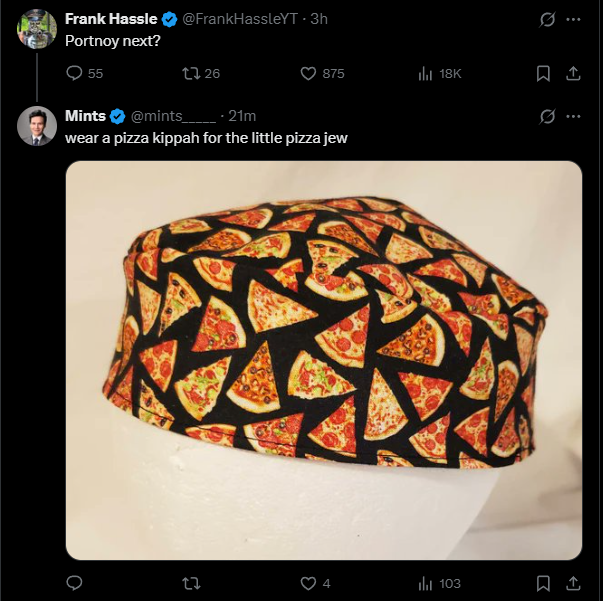Click Frank Hassle's profile avatar

pos(37,29)
